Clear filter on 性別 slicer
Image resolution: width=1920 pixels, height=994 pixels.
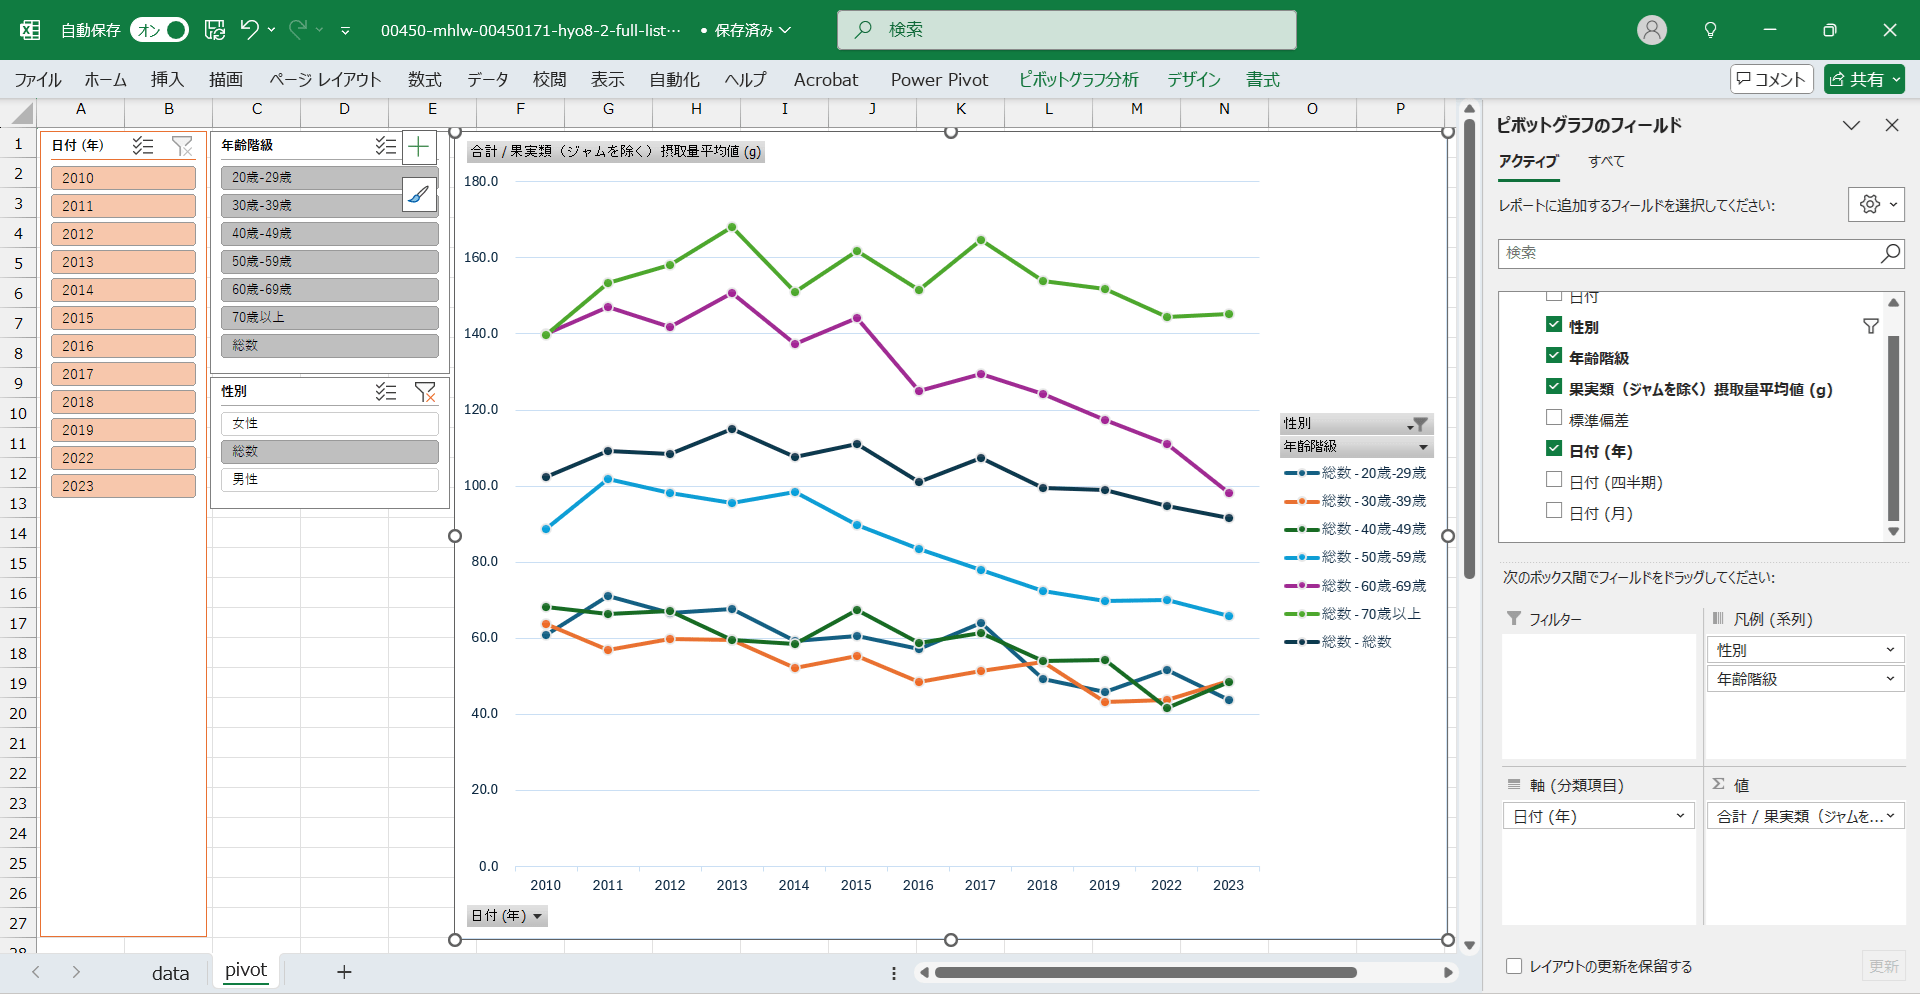pyautogui.click(x=425, y=392)
